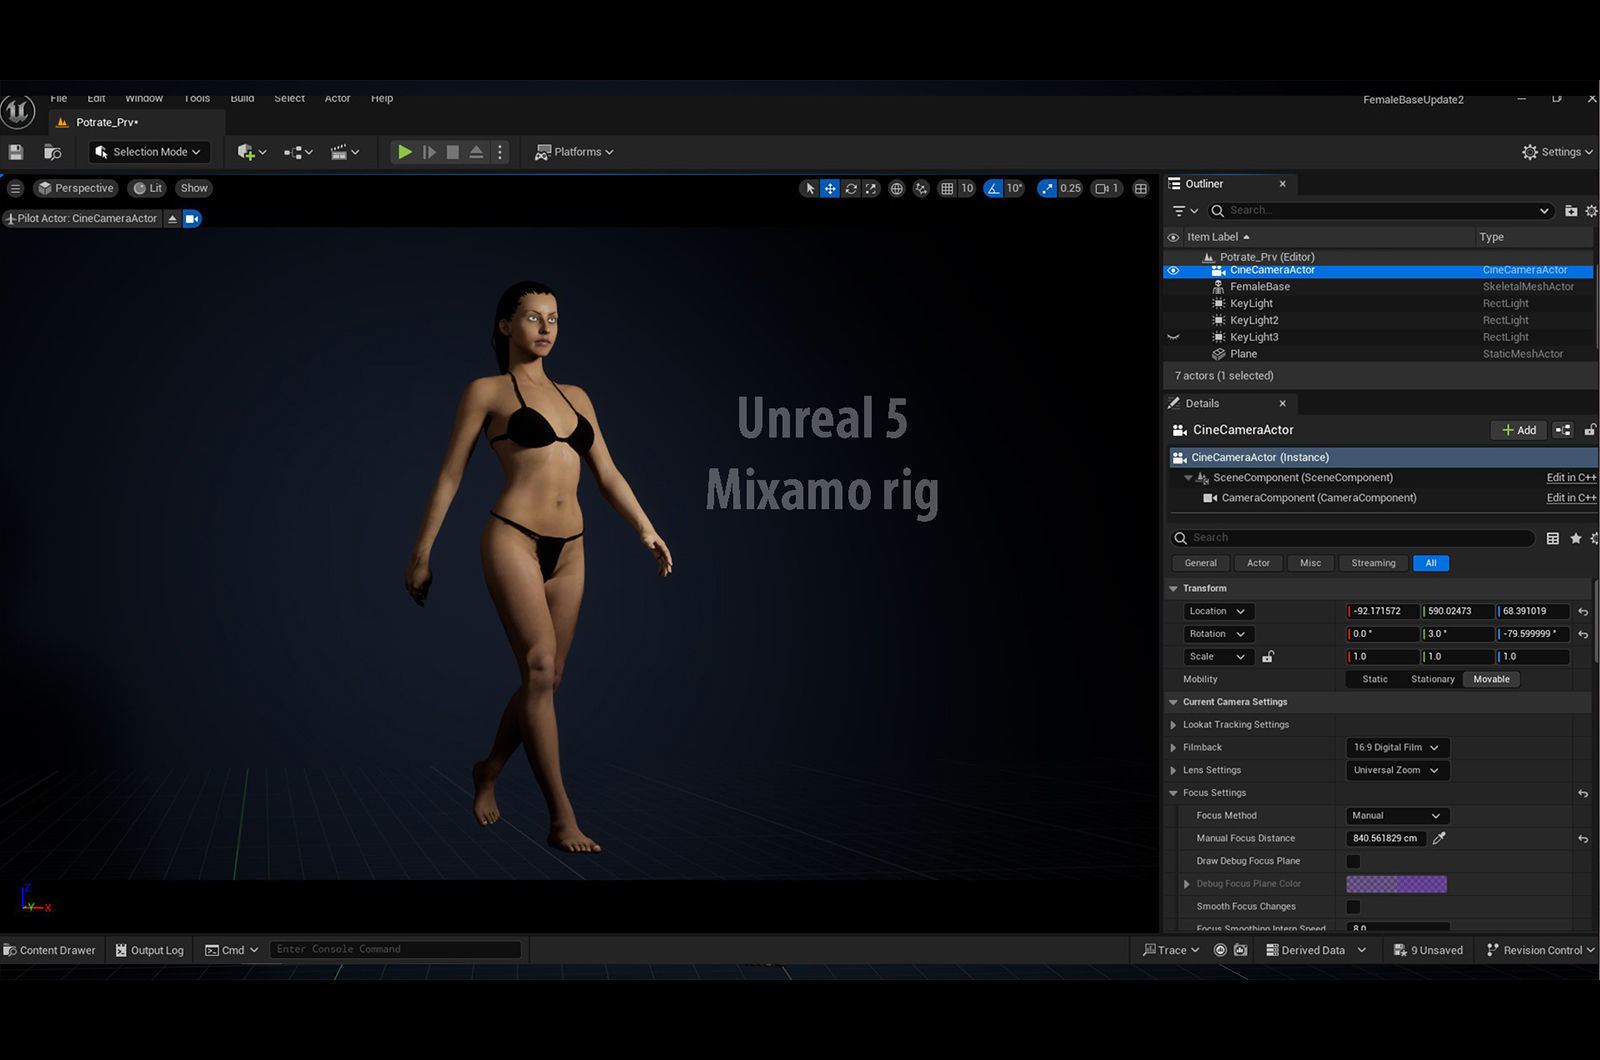The height and width of the screenshot is (1060, 1600).
Task: Eject from piloting CineCameraActor
Action: coord(172,218)
